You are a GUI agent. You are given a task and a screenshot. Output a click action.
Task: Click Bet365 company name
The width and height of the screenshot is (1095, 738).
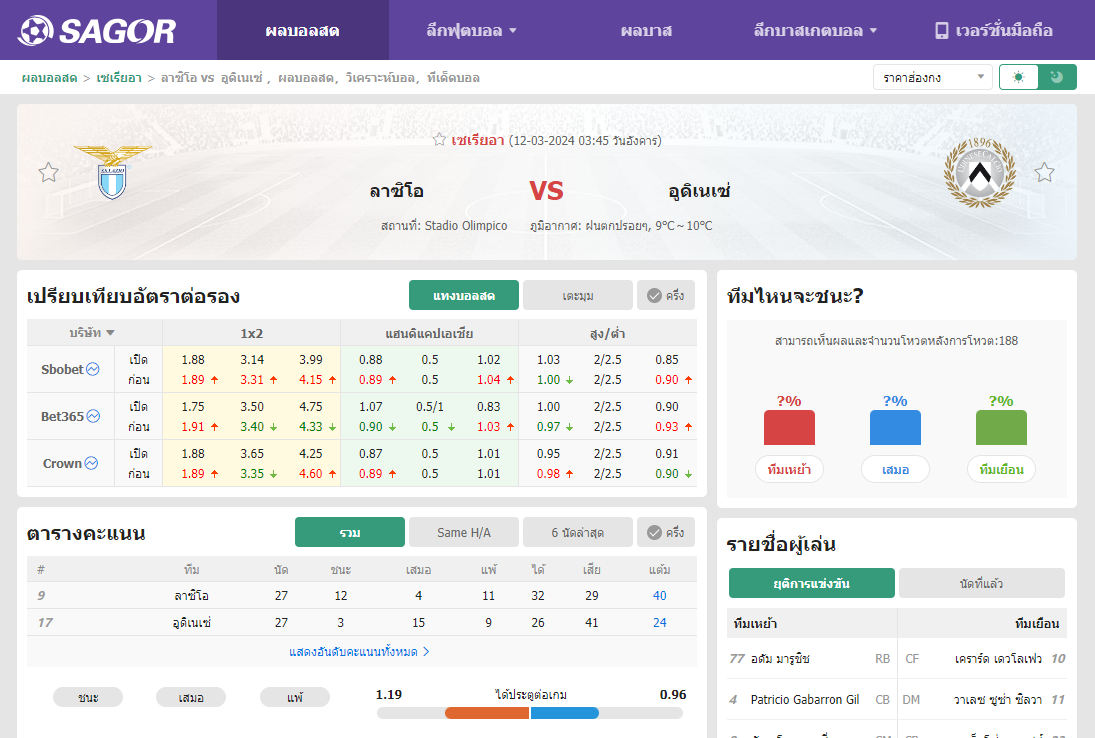62,416
